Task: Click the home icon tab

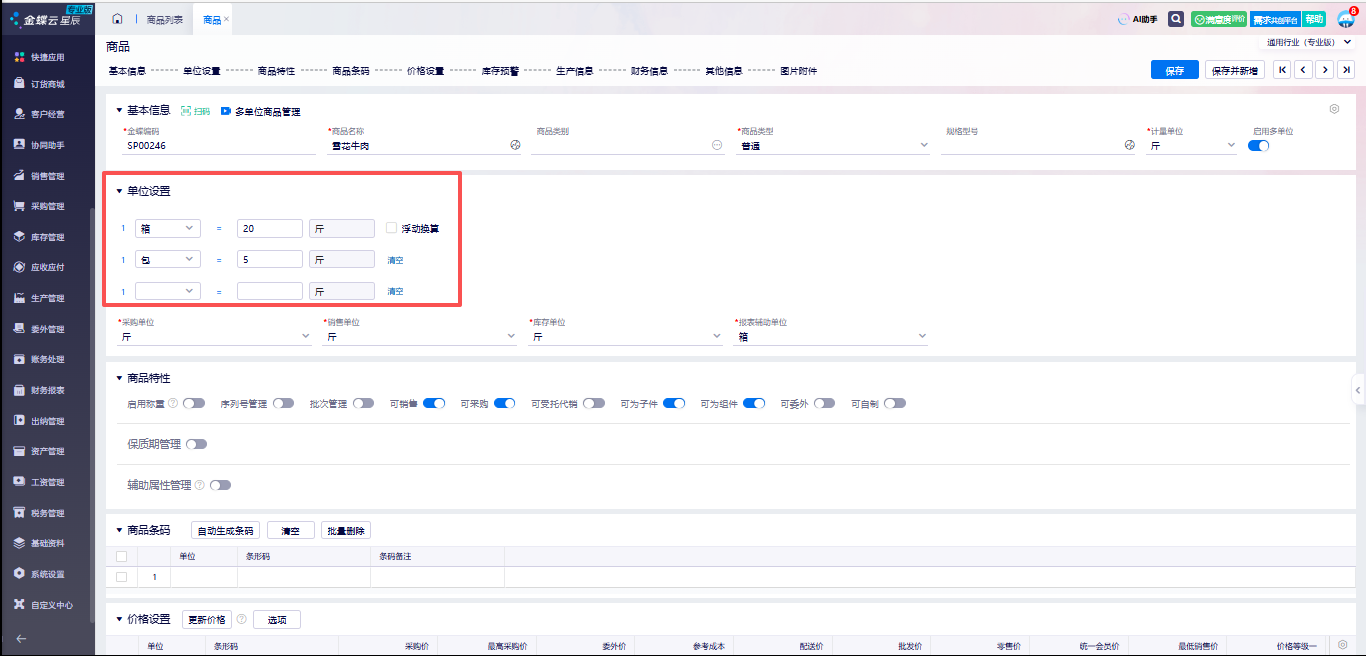Action: pos(118,19)
